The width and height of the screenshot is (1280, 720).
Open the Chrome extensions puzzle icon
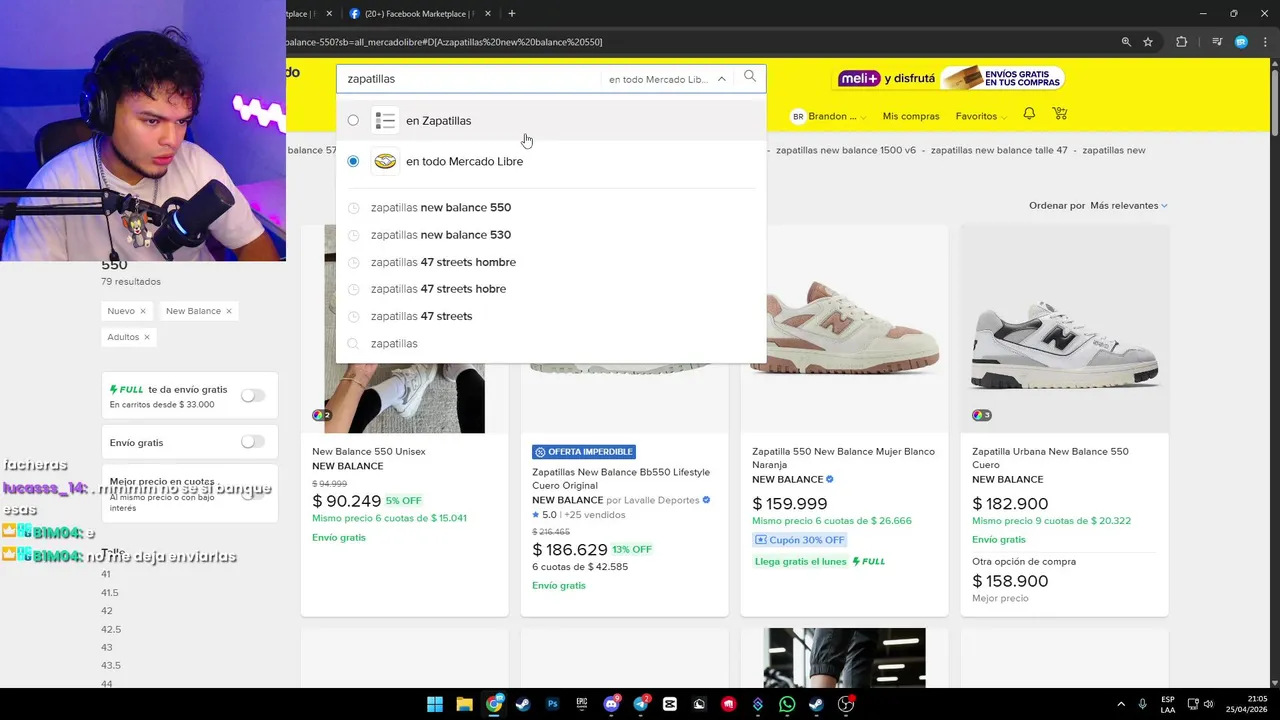point(1182,42)
